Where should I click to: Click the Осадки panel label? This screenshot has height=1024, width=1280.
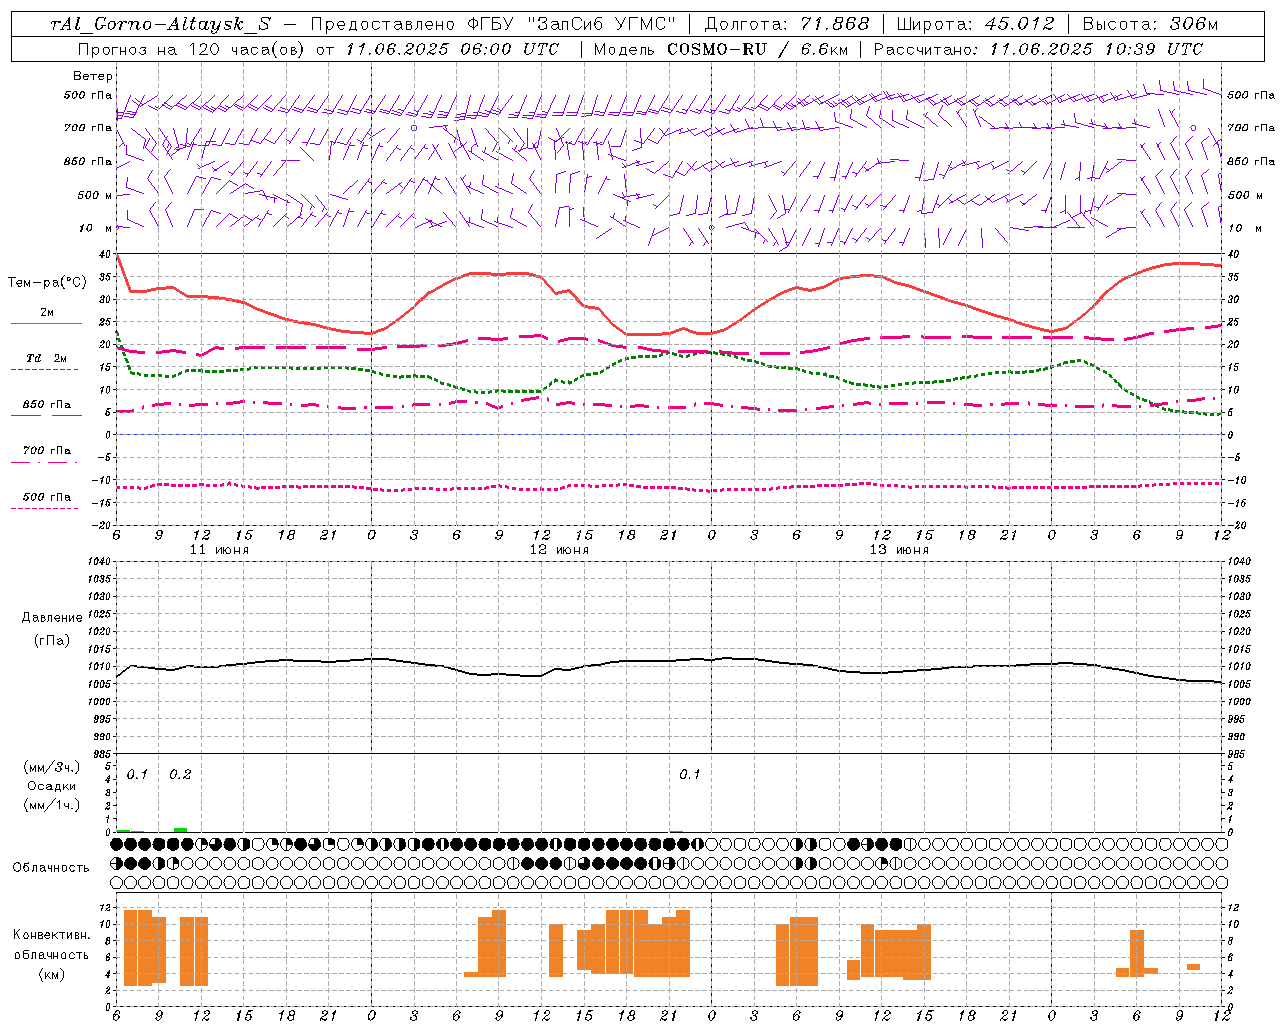(52, 786)
